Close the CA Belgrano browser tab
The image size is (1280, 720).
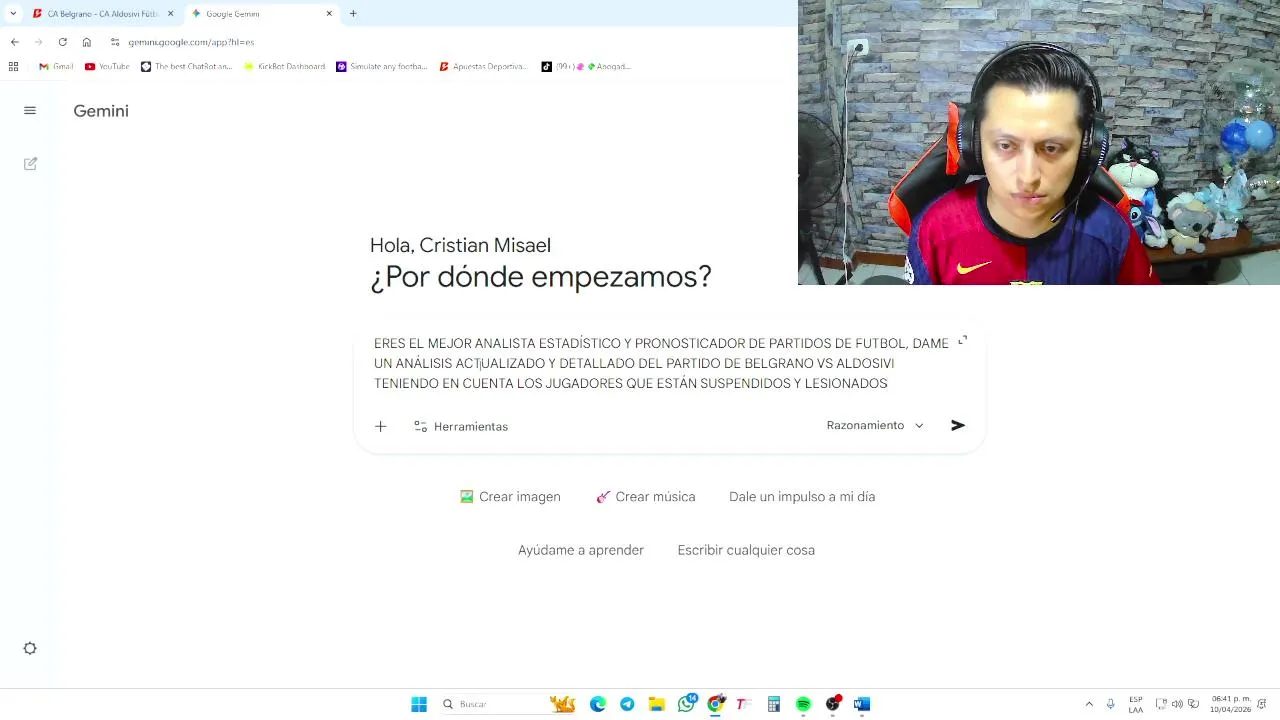(170, 14)
